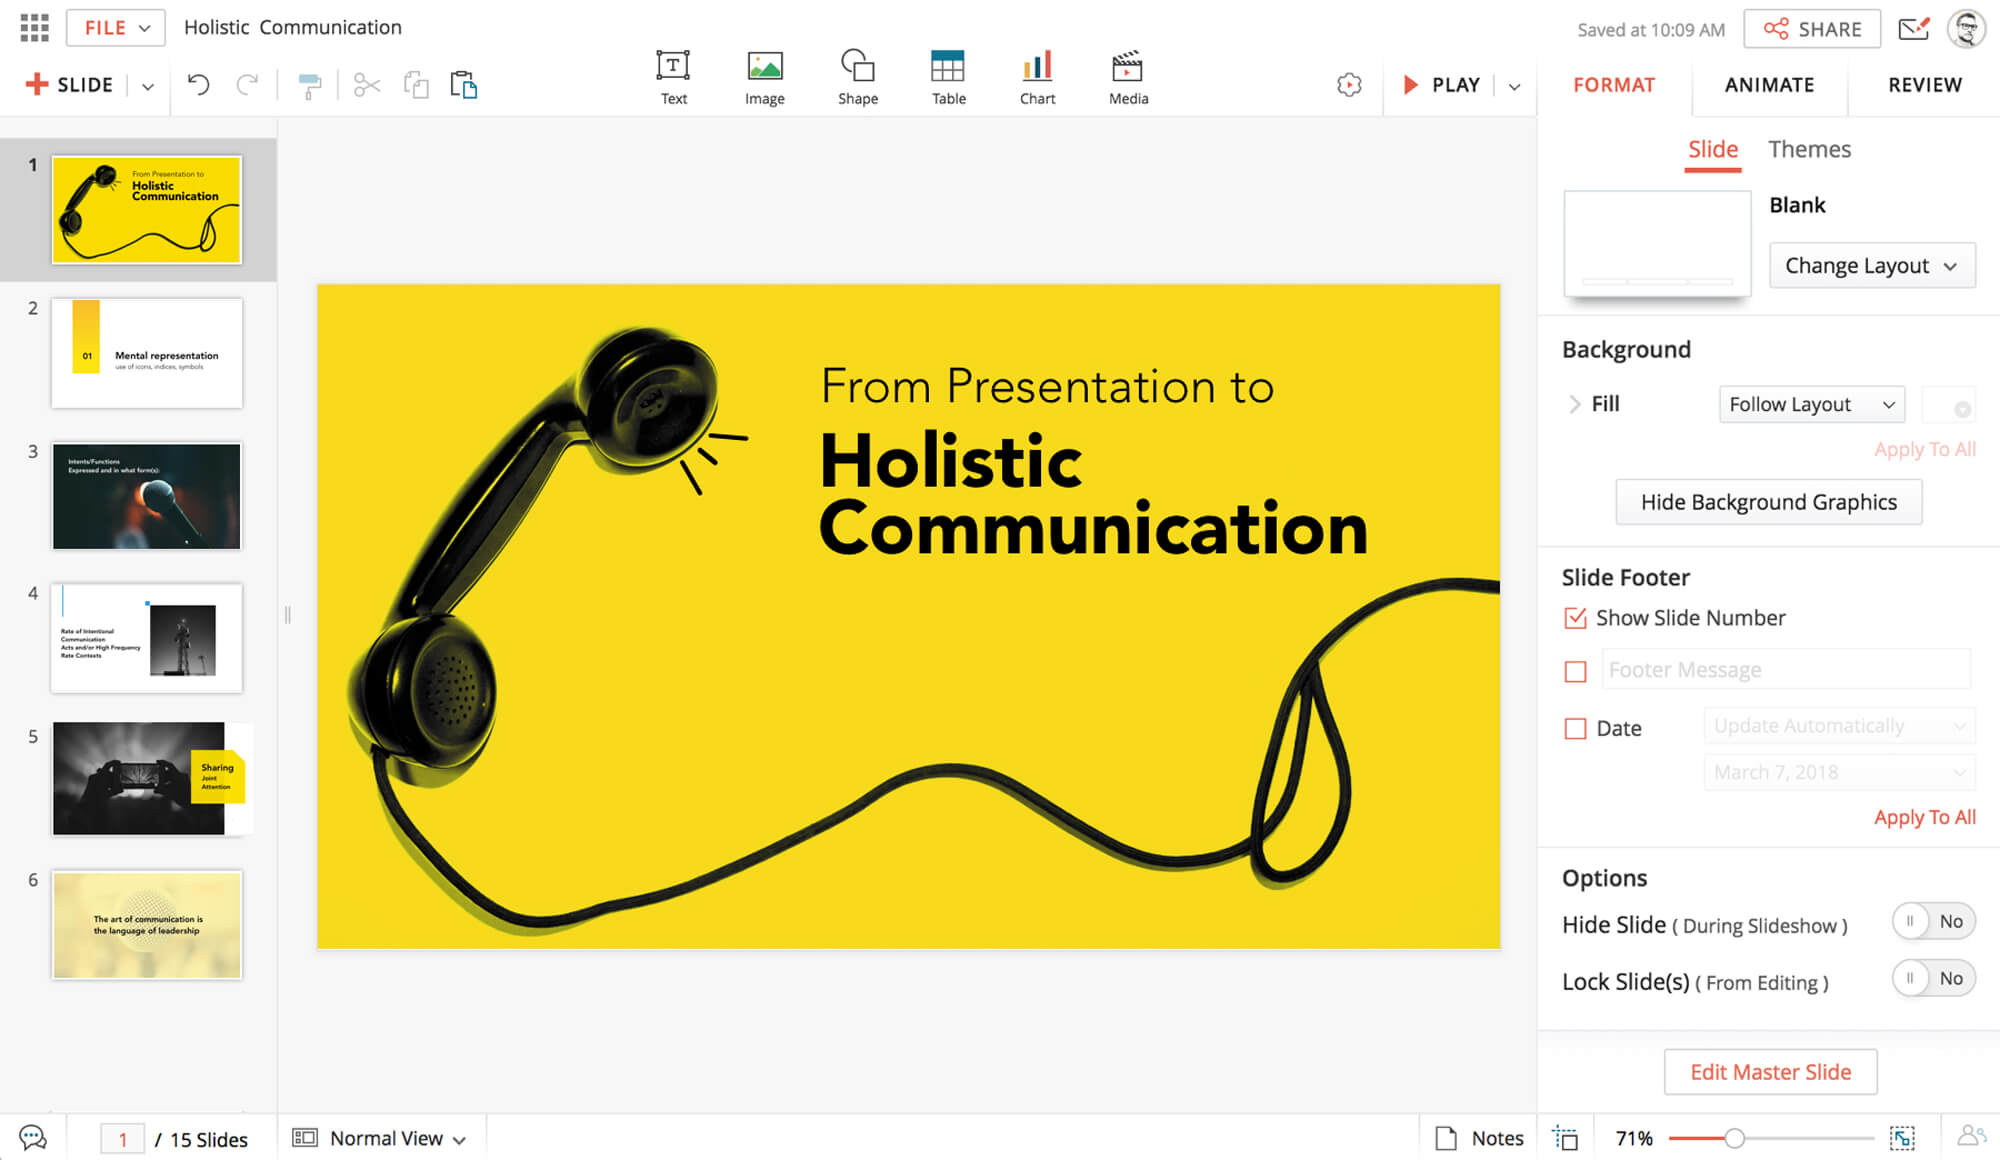Open the apps grid icon
Screen dimensions: 2000x1160
point(34,27)
